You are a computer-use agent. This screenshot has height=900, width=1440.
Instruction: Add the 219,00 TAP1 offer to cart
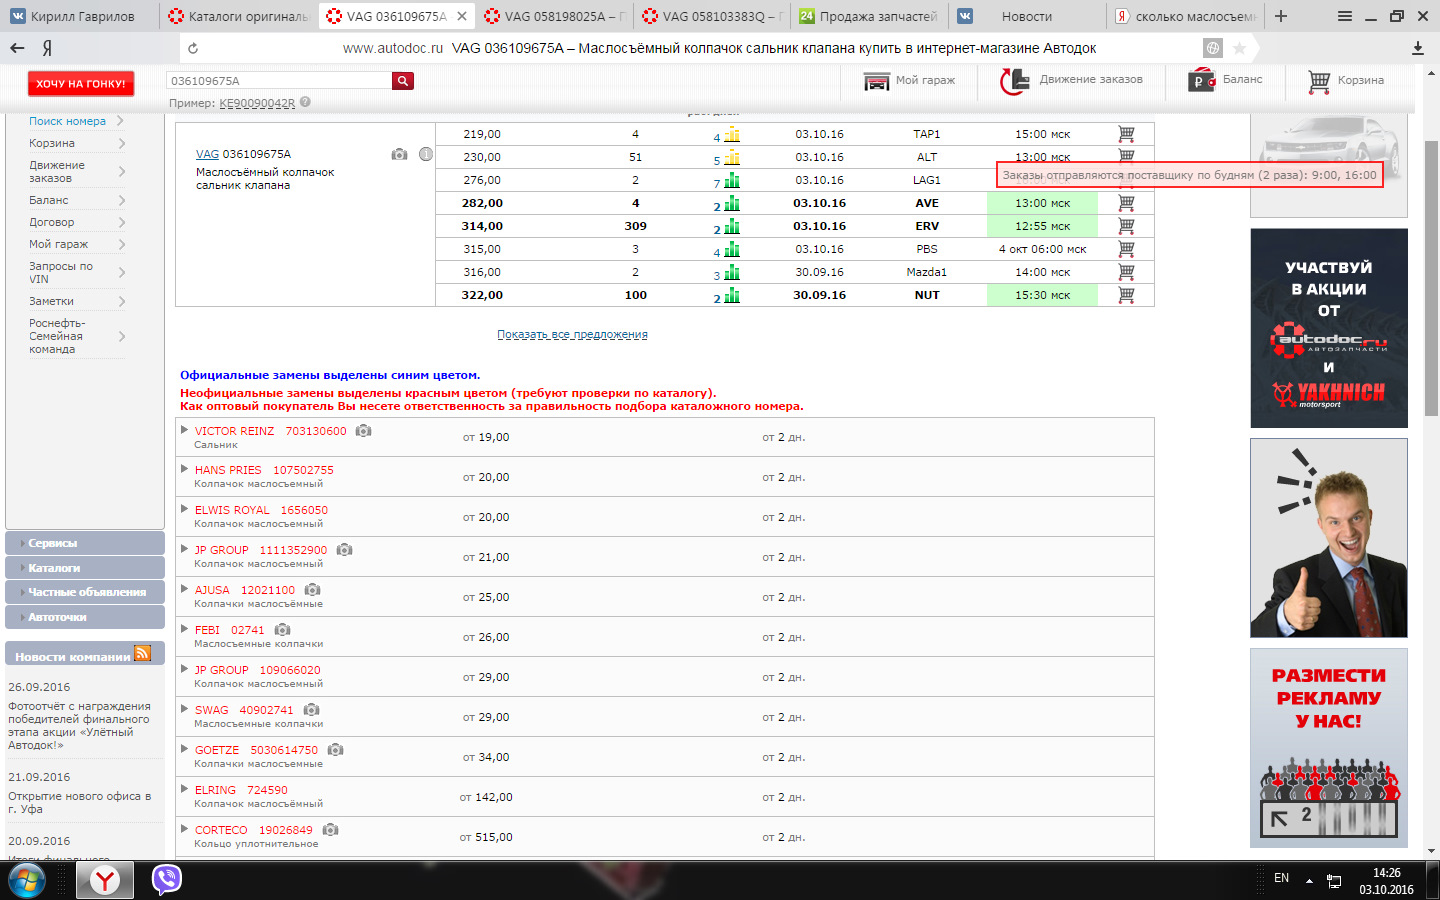click(x=1126, y=134)
